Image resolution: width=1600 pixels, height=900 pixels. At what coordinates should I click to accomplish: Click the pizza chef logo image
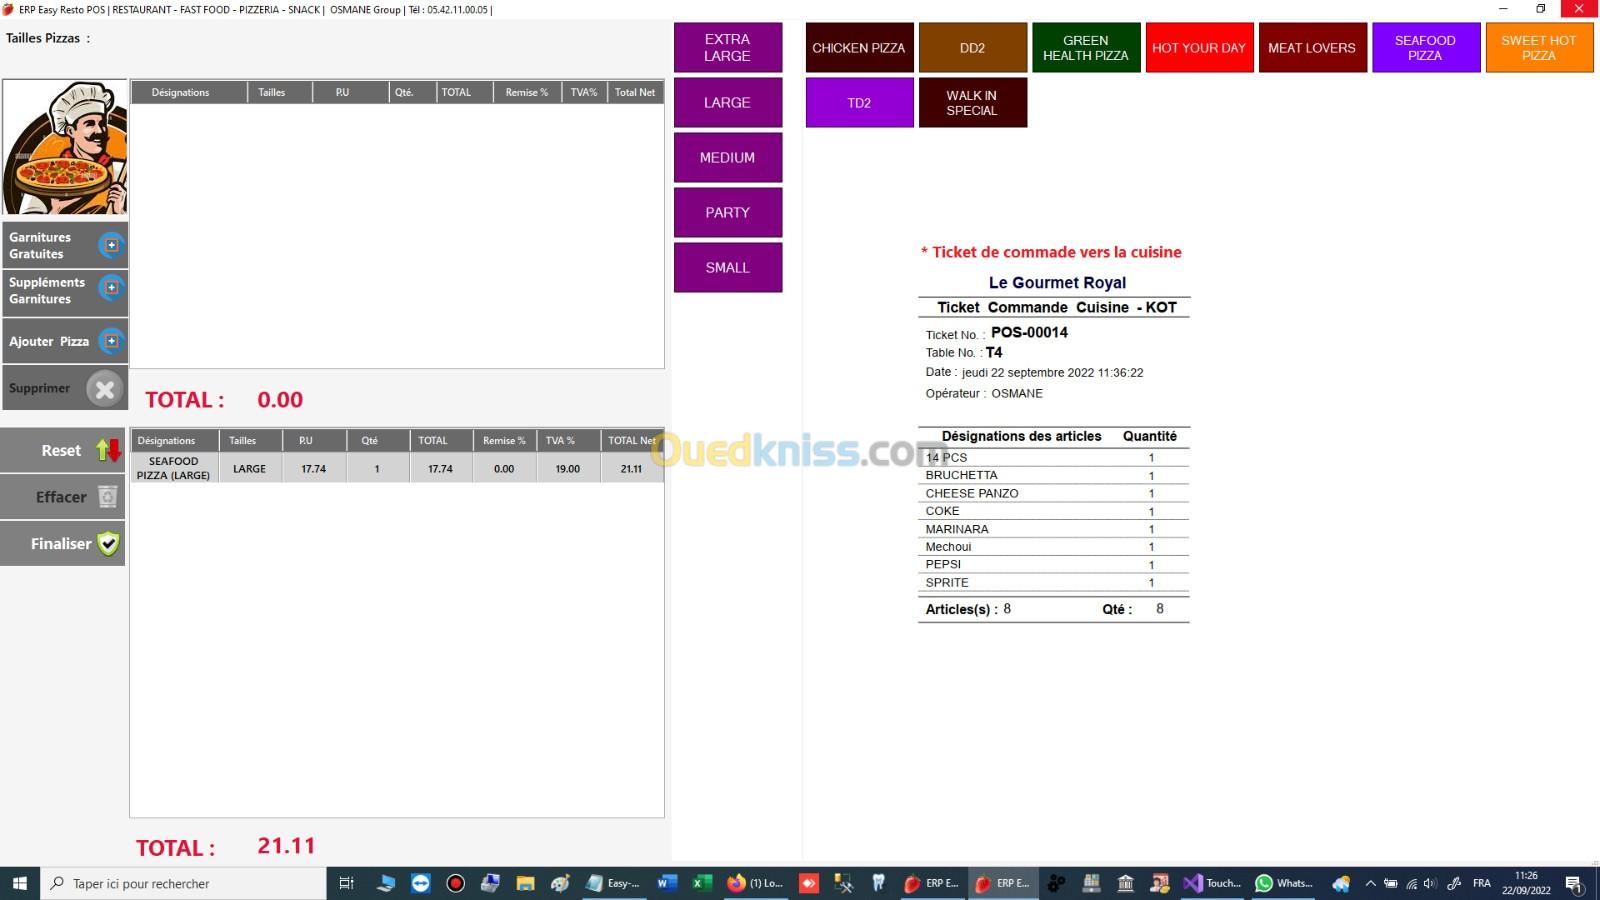pos(65,148)
